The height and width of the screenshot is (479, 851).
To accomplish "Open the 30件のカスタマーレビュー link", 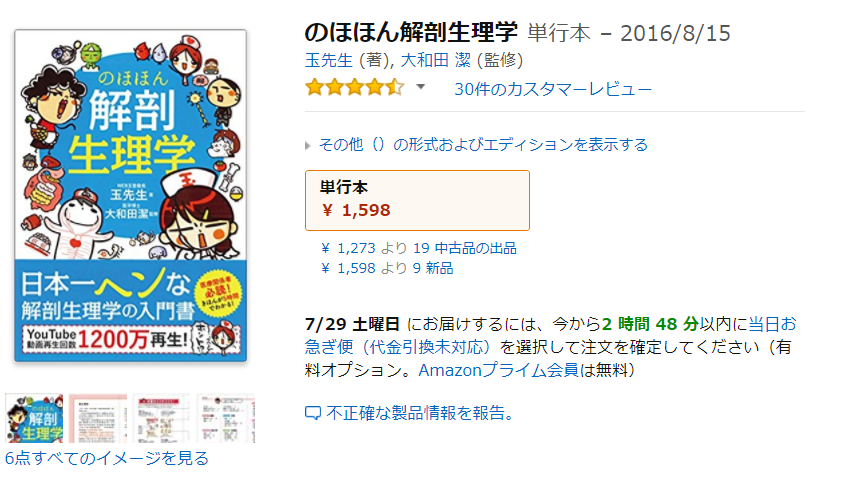I will click(x=552, y=89).
